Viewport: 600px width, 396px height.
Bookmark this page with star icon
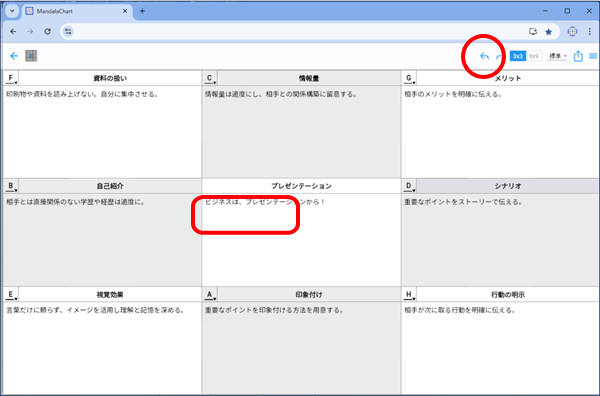[x=549, y=32]
